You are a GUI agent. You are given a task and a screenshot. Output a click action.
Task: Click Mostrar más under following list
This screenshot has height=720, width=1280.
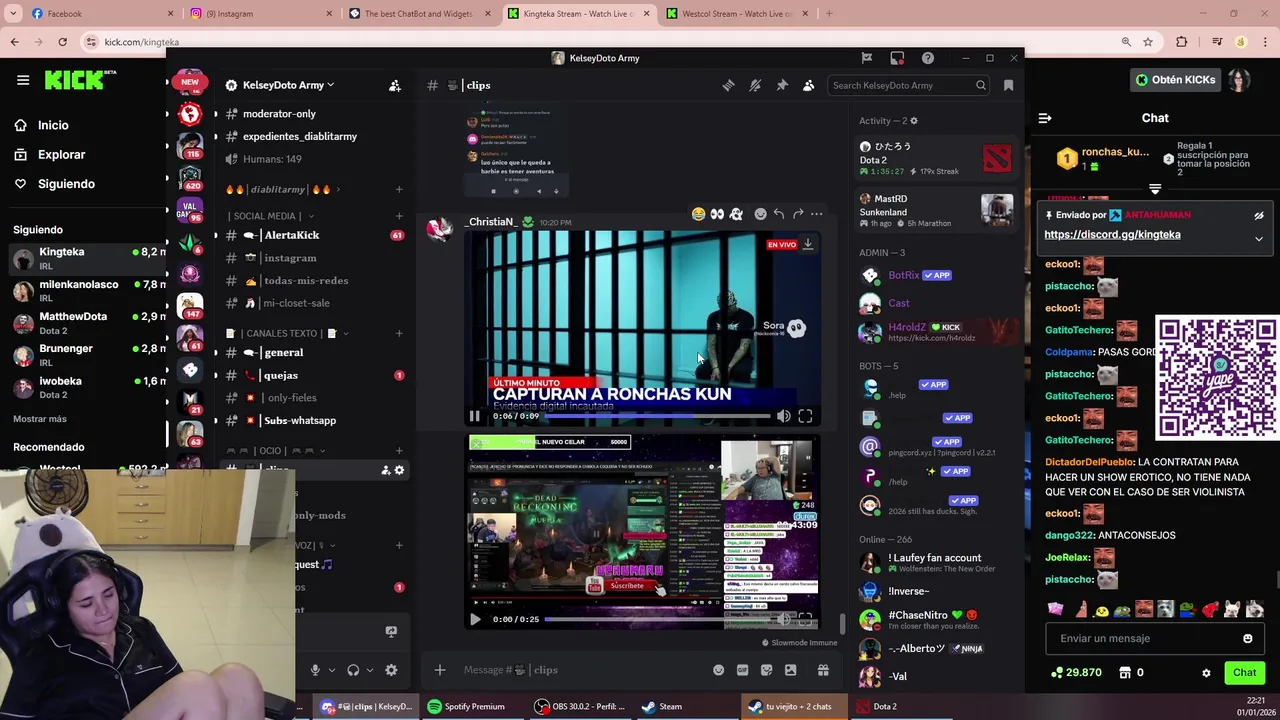pos(40,419)
